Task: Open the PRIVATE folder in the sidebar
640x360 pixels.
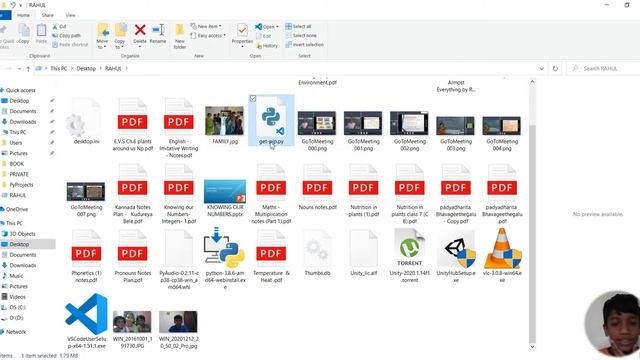Action: pos(19,174)
